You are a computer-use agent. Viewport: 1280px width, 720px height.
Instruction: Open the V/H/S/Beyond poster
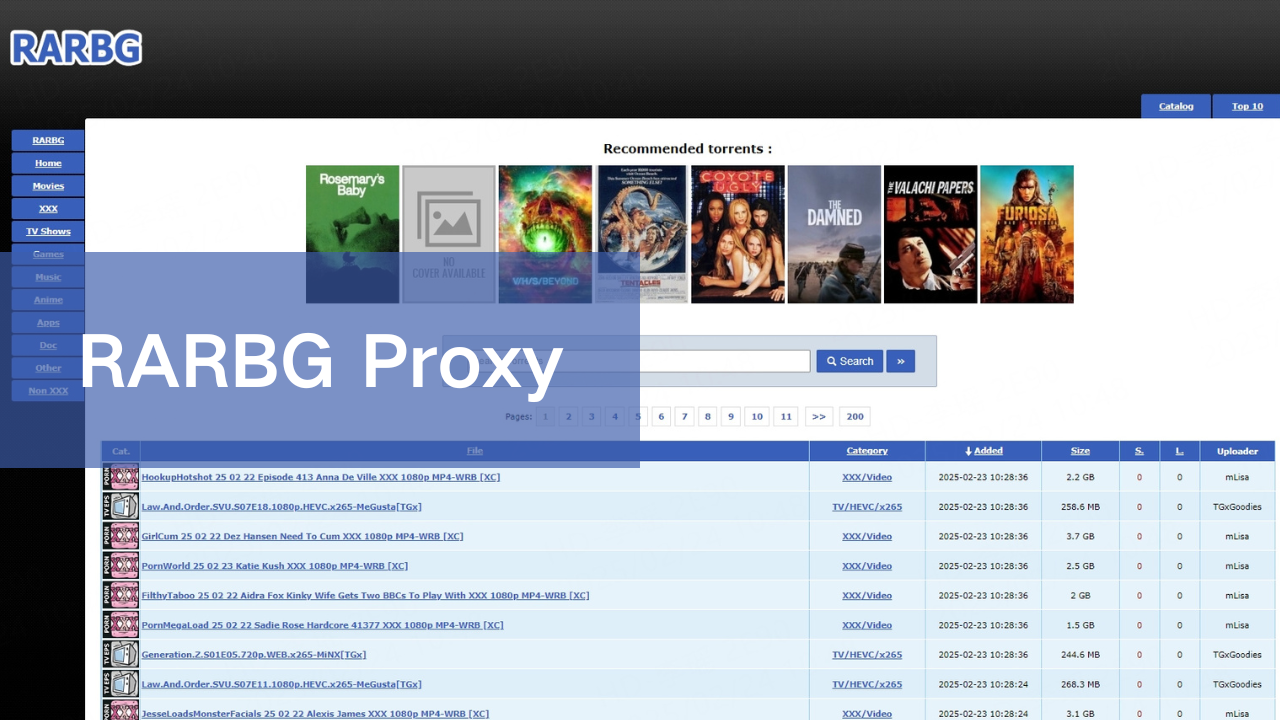point(545,234)
